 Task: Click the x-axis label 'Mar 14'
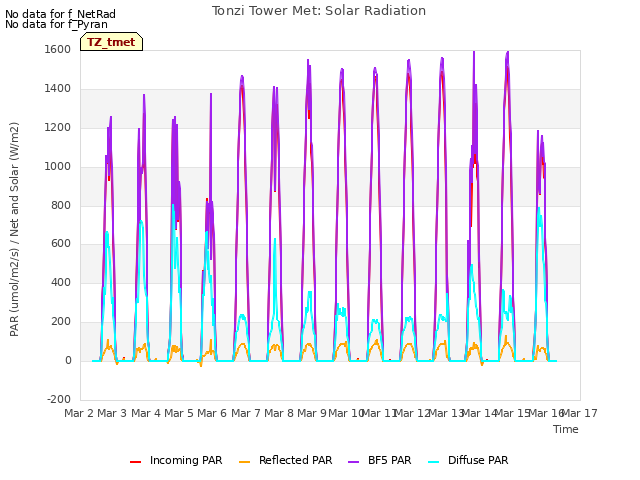(479, 413)
